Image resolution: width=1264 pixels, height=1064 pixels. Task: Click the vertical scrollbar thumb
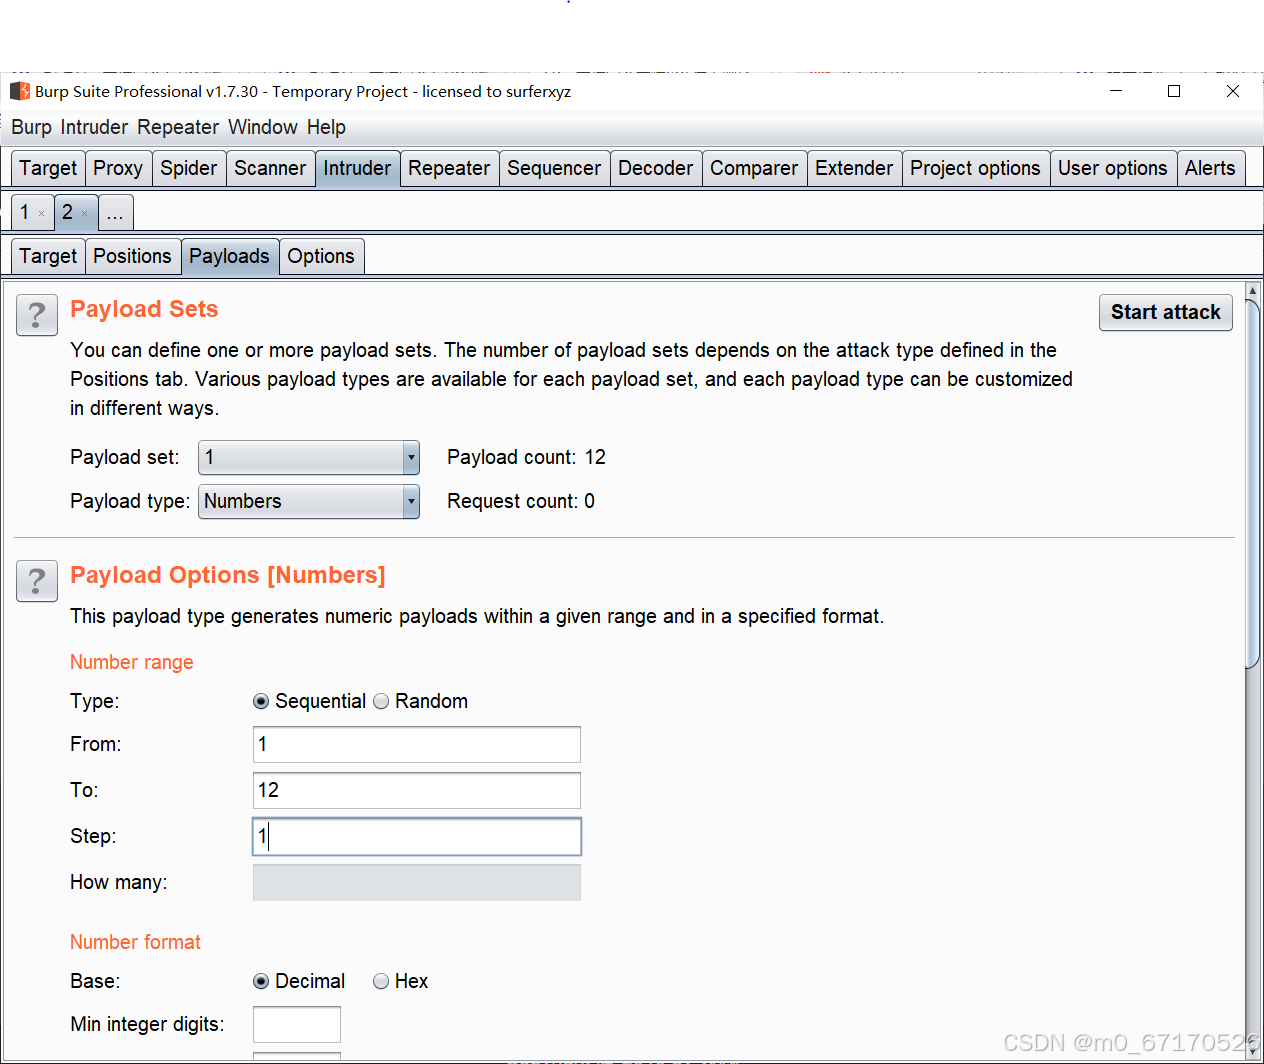1252,483
